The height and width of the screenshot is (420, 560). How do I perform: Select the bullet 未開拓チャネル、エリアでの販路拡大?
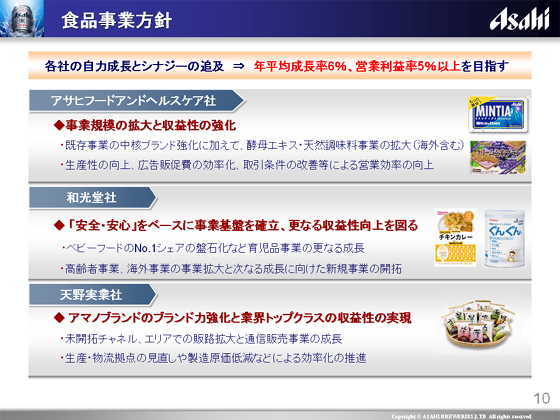(x=201, y=339)
